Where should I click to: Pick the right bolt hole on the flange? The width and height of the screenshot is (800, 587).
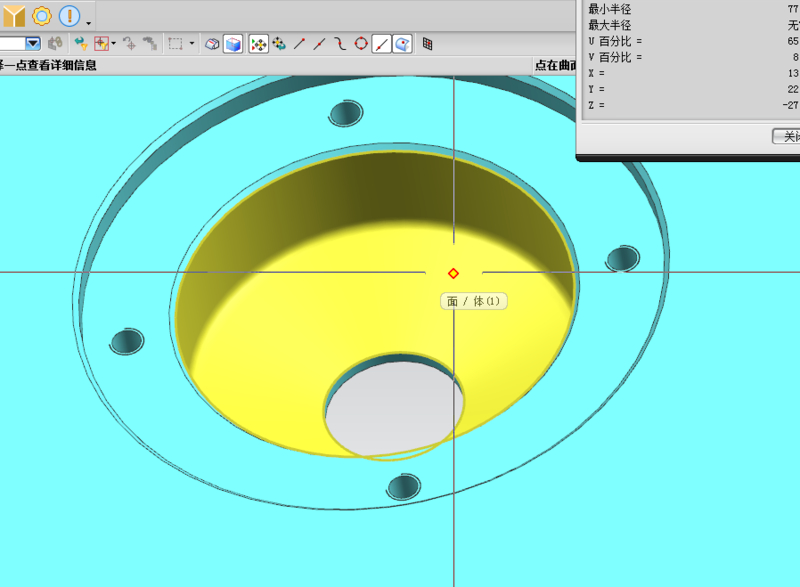pos(622,259)
